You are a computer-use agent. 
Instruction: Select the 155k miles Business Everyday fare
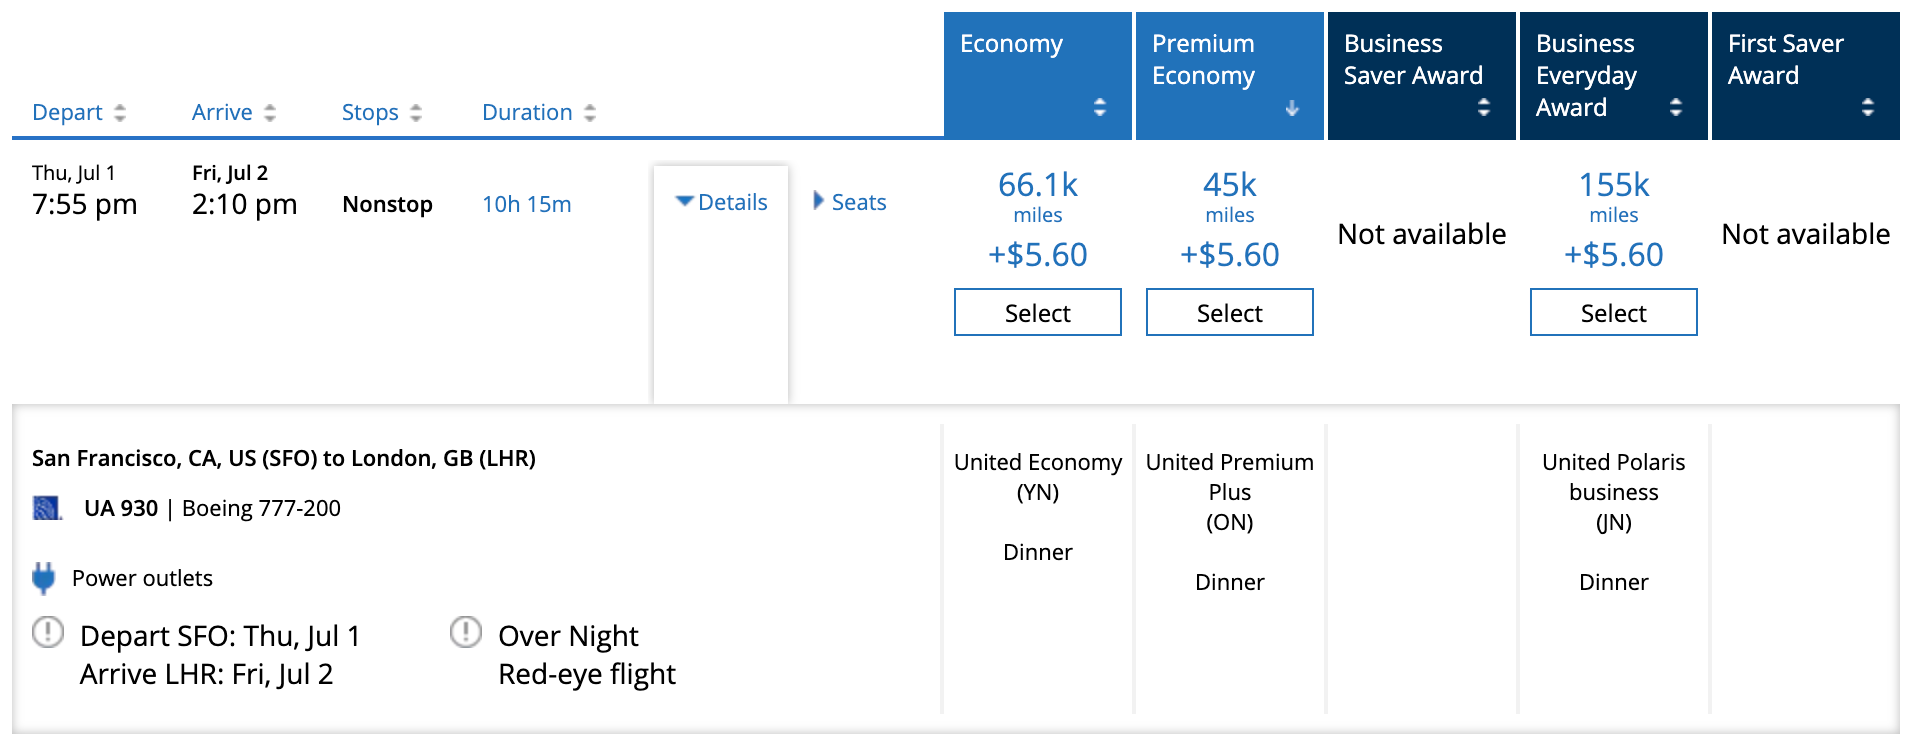(x=1613, y=313)
